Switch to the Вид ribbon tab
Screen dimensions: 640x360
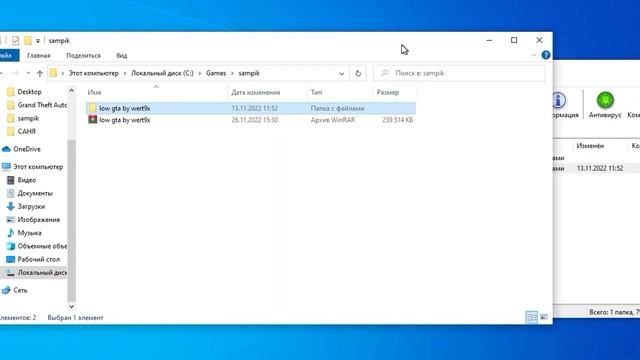tap(122, 56)
